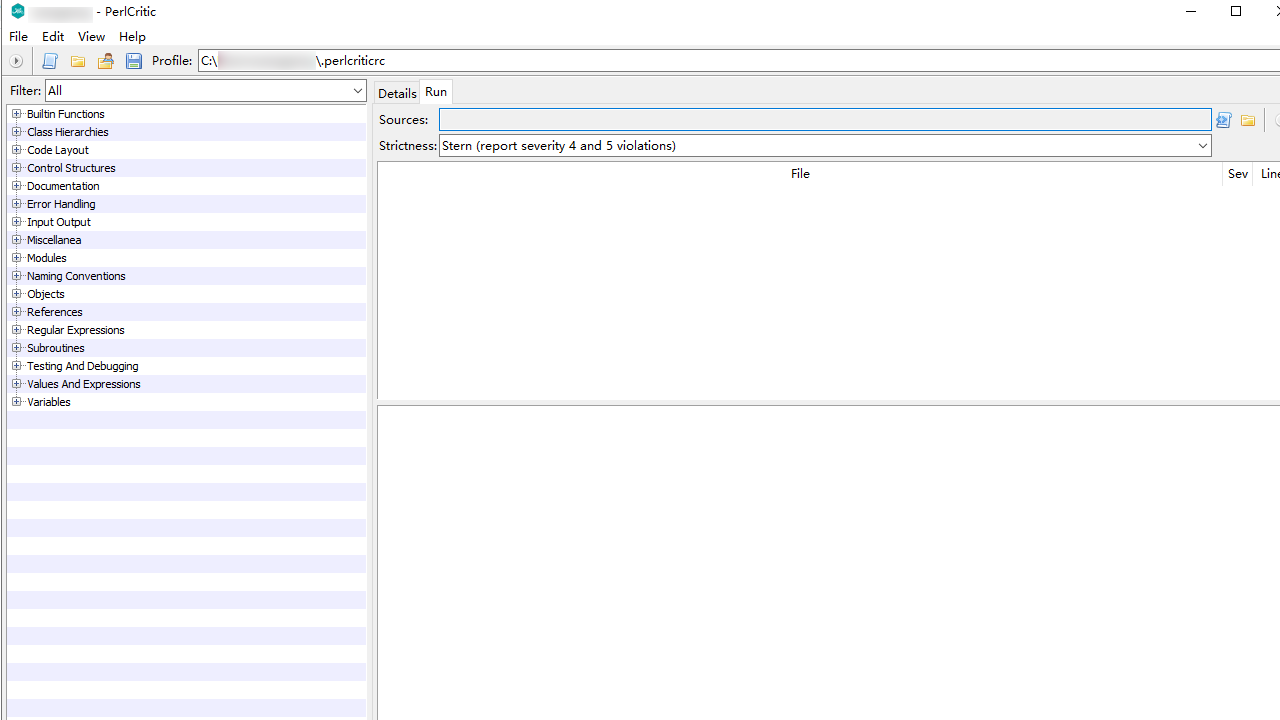
Task: Click the select script icon beside Sources field
Action: pos(1223,120)
